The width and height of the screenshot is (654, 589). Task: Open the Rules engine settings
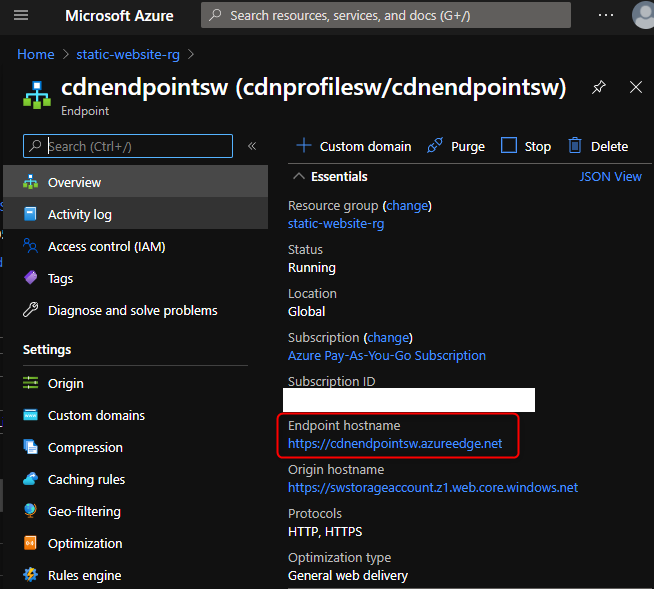pos(84,575)
